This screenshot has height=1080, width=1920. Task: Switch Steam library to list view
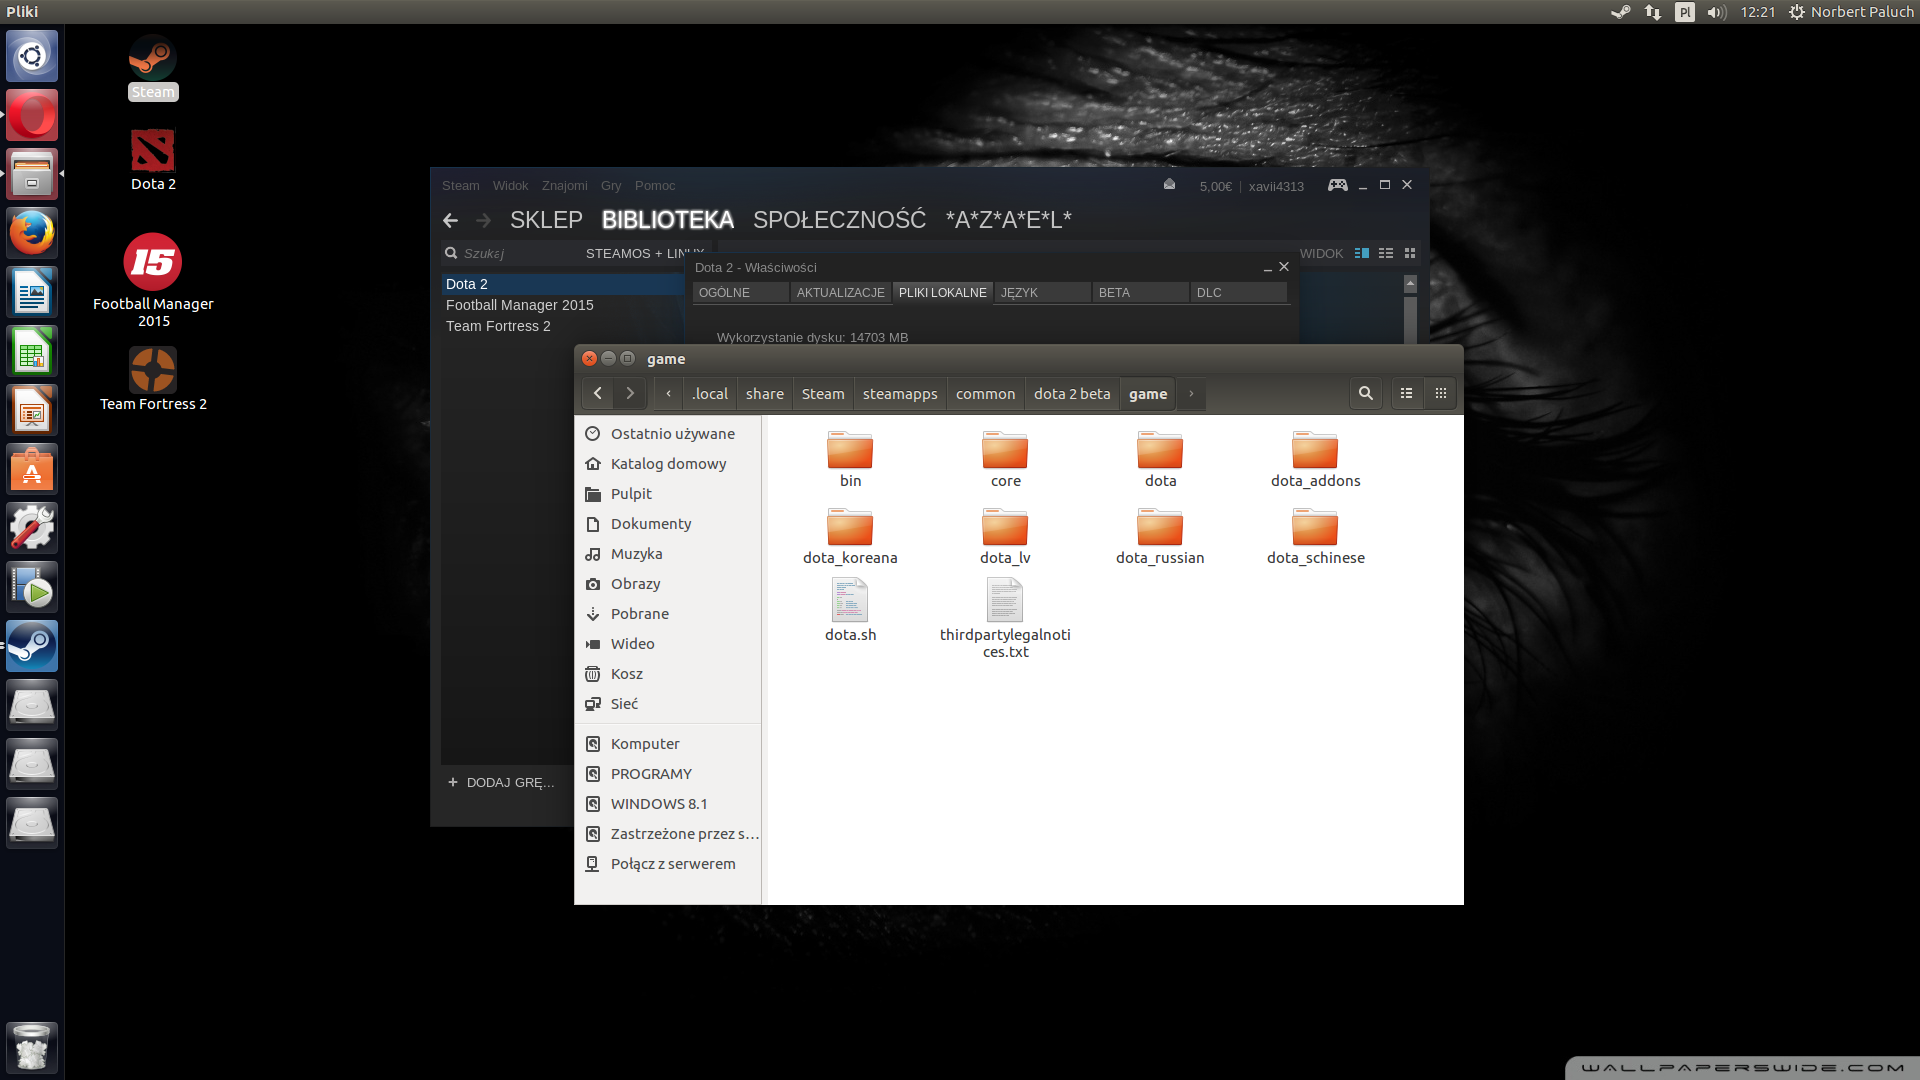1386,253
